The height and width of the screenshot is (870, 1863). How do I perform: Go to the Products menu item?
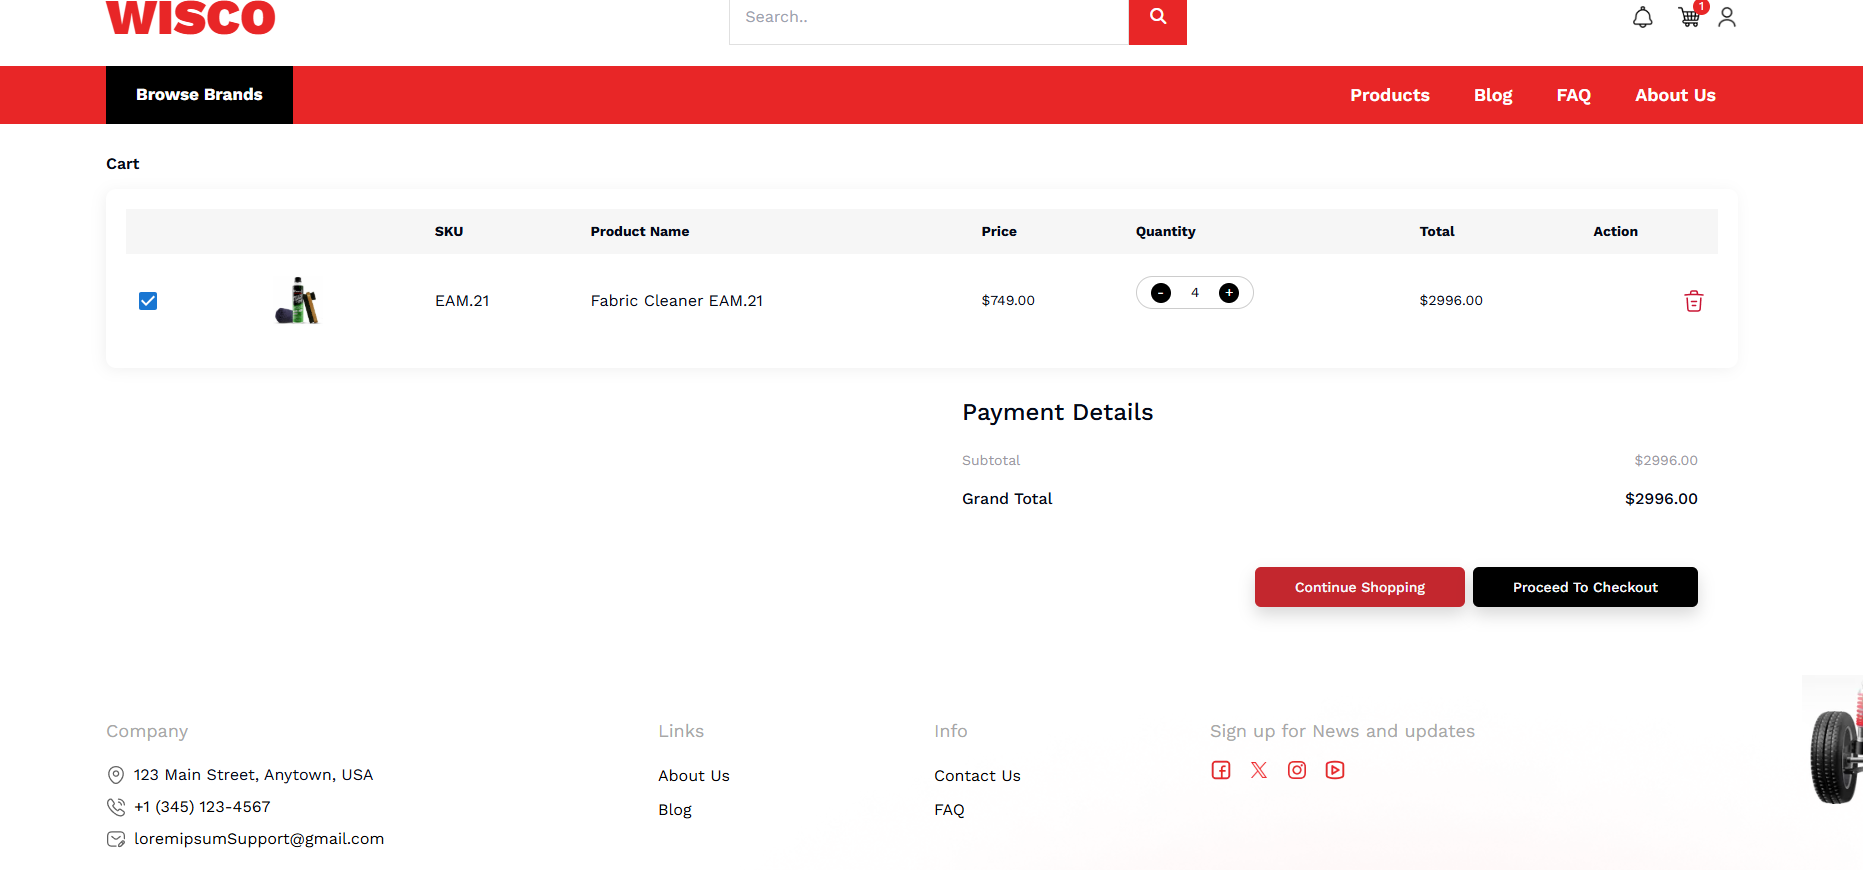coord(1389,95)
